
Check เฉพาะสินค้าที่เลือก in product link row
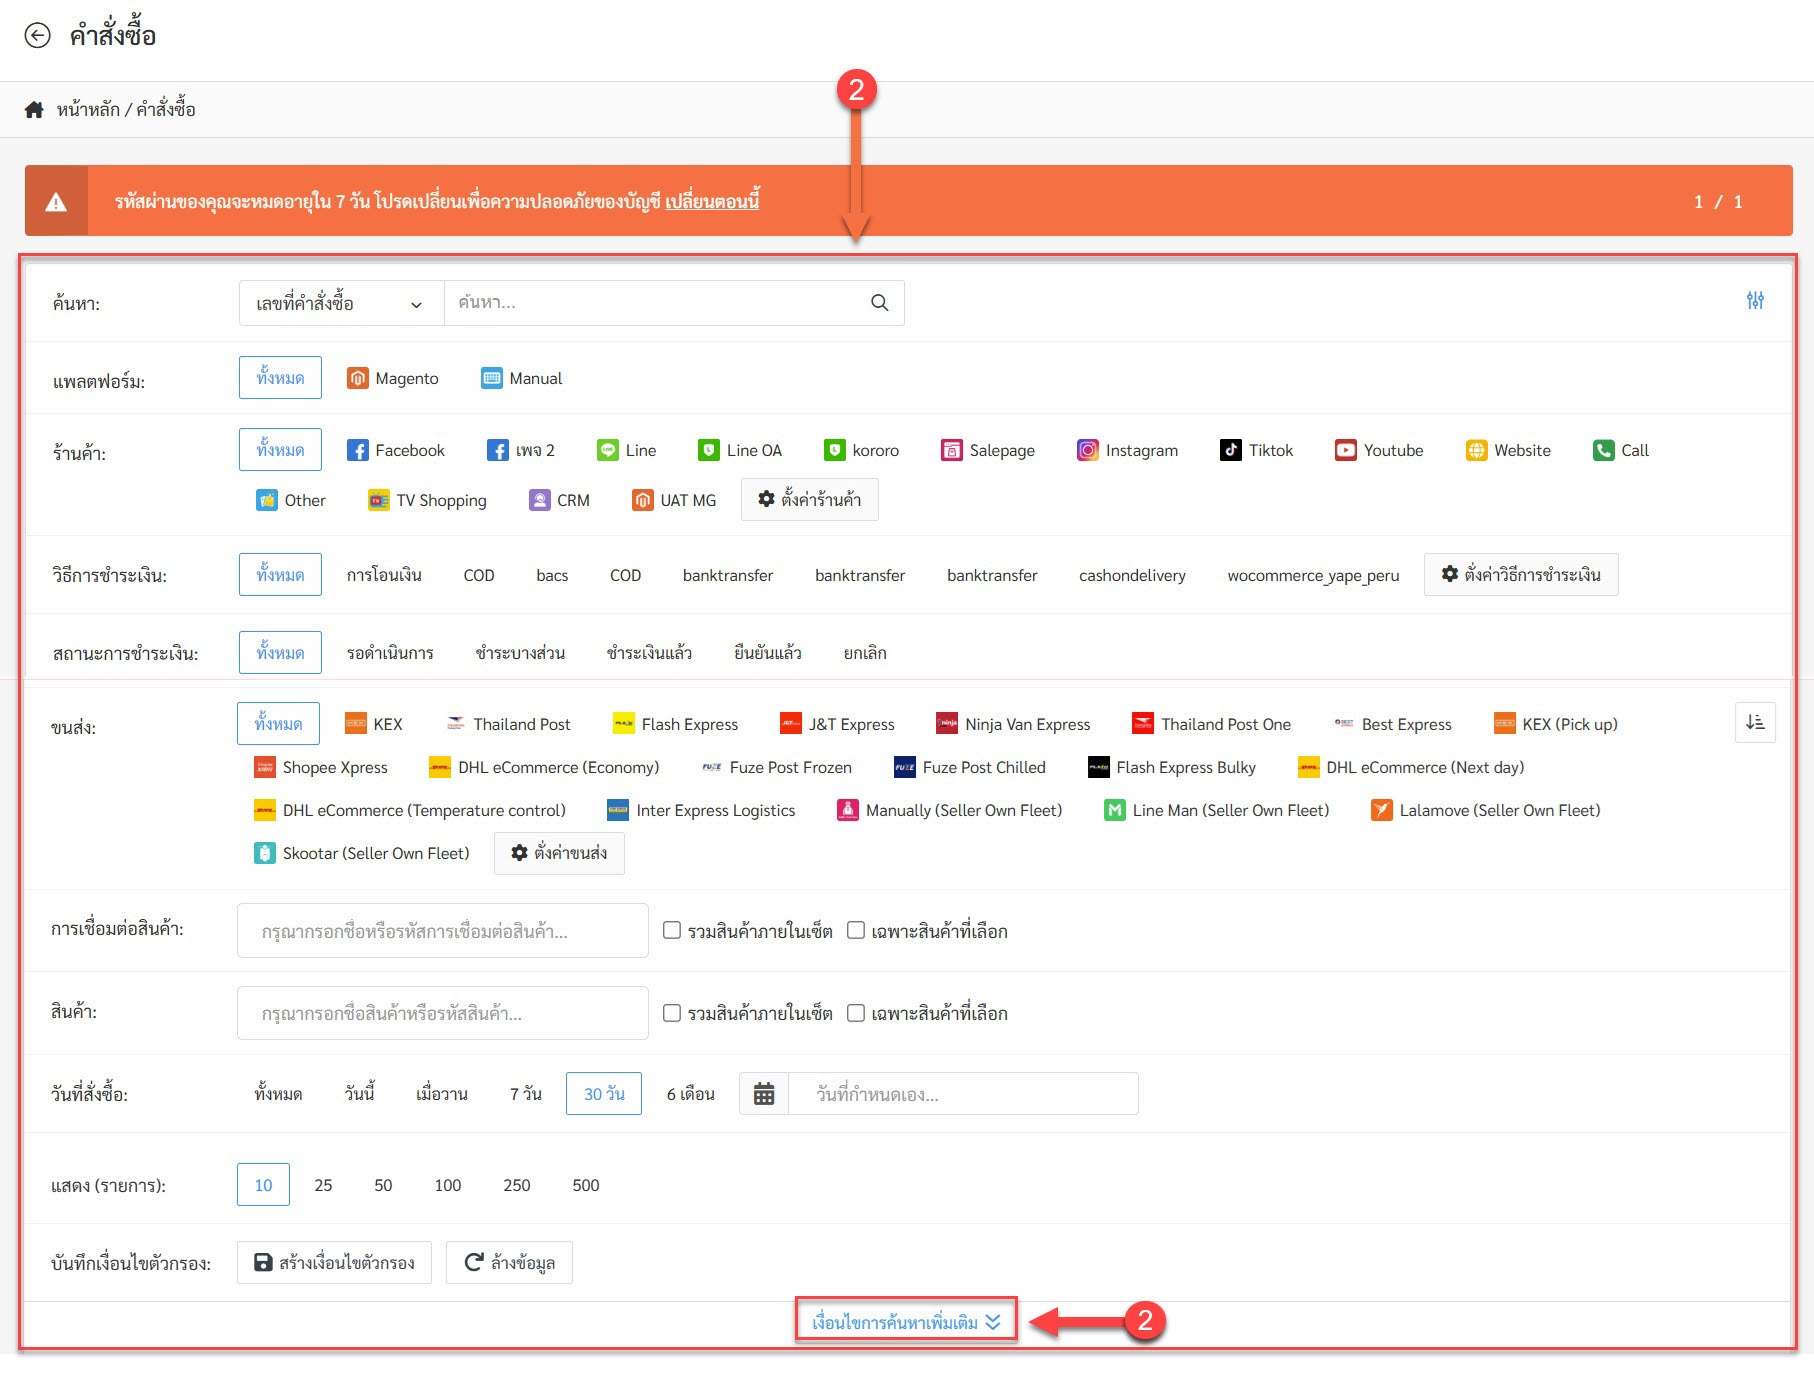856,931
